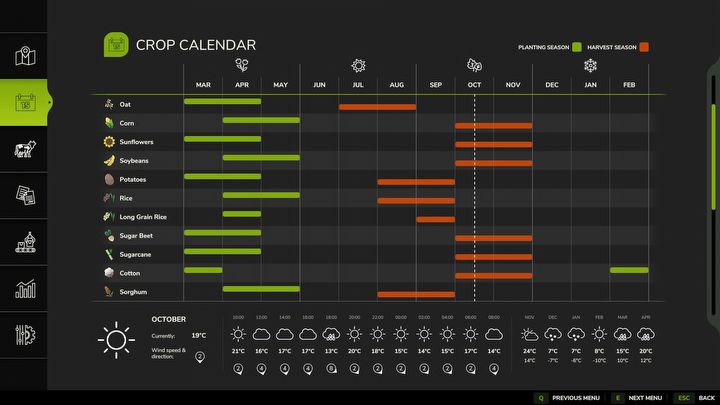Click the Sugarcane row label
This screenshot has height=405, width=720.
tap(135, 254)
